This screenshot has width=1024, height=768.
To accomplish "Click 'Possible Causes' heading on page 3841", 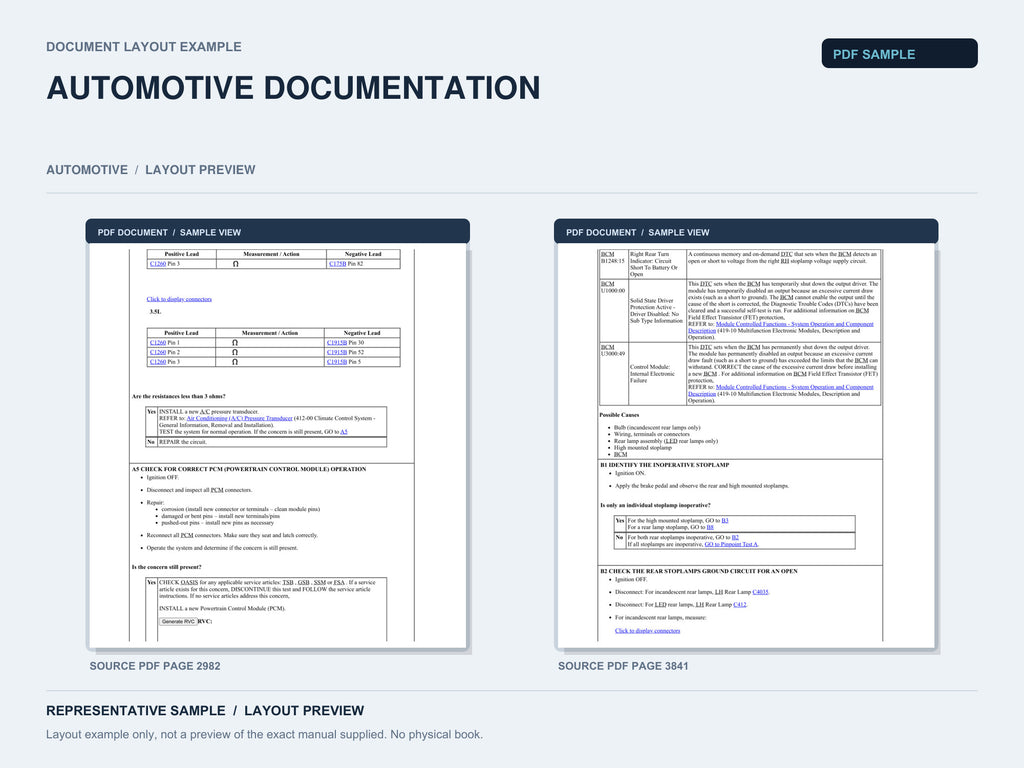I will coord(619,415).
